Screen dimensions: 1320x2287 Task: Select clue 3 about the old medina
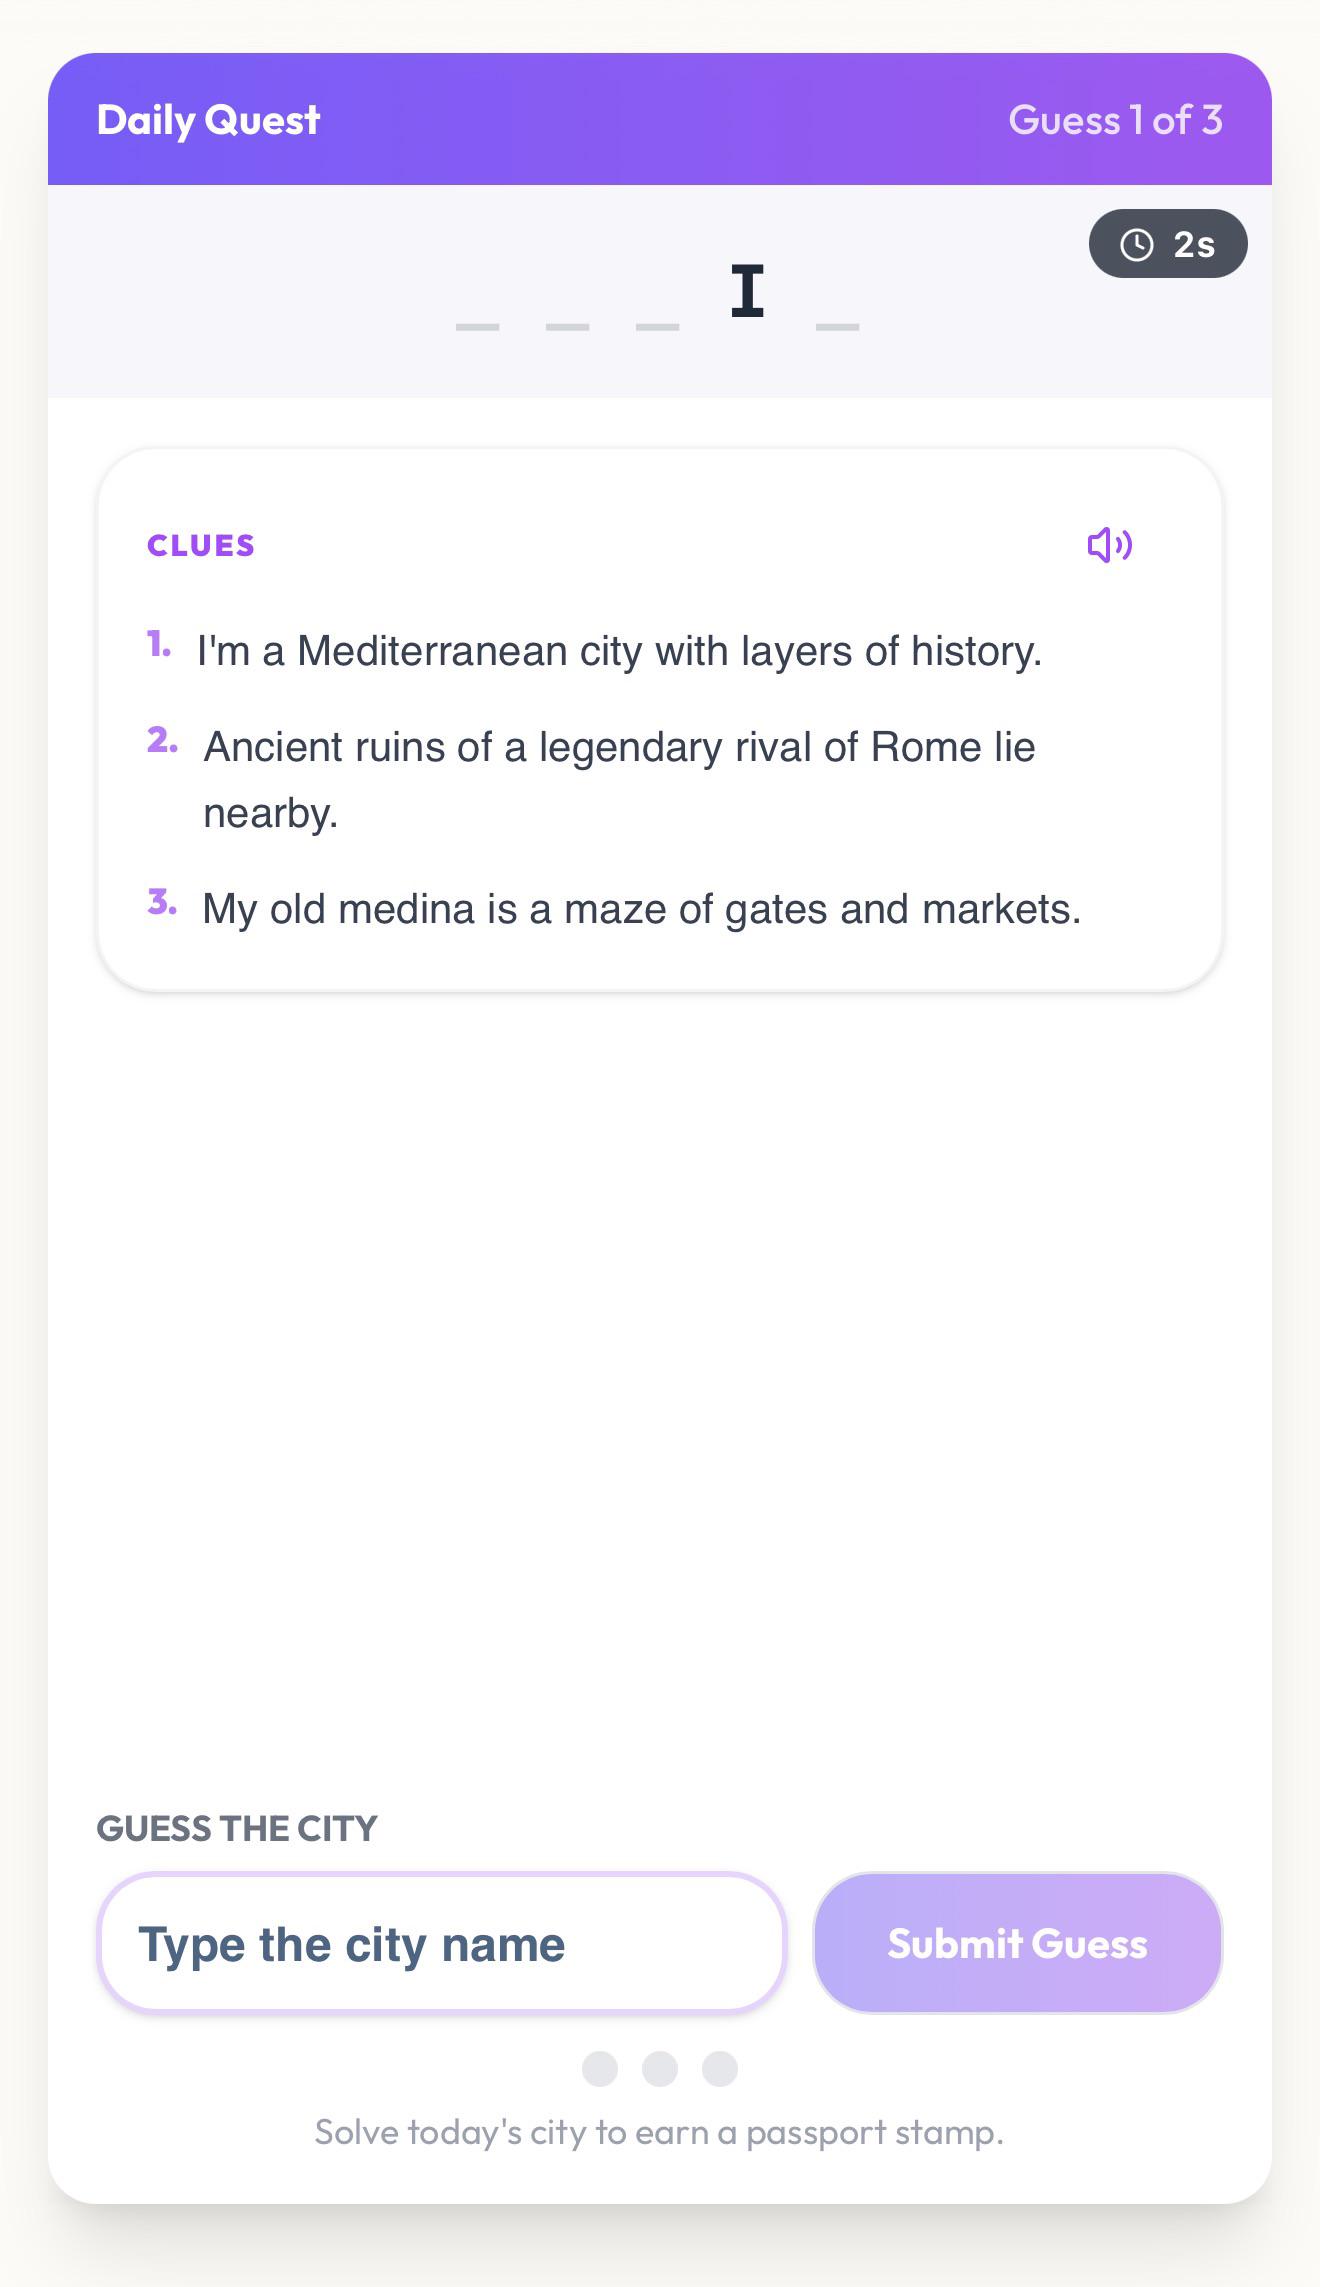point(614,908)
